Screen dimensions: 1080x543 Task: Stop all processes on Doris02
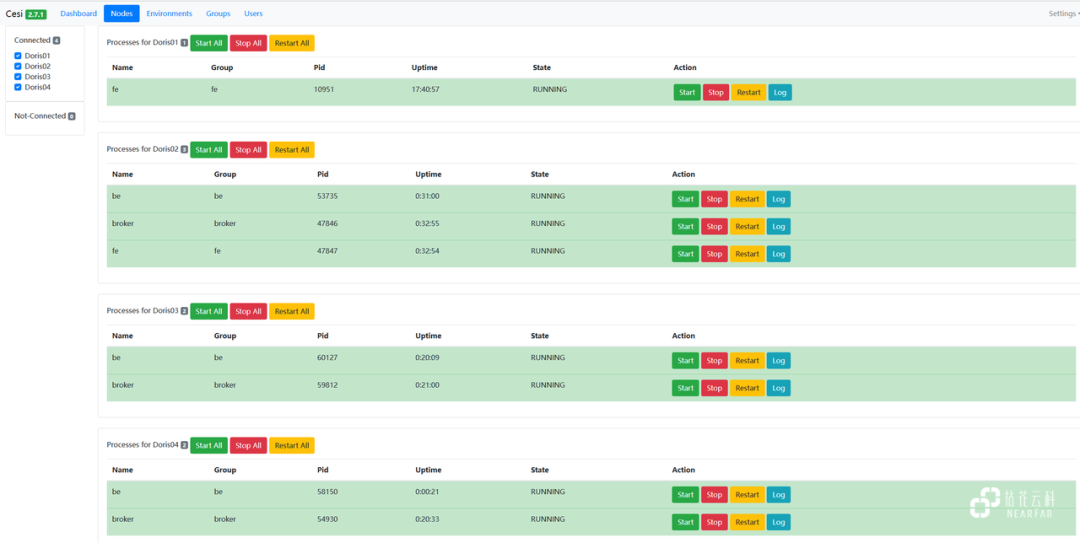[249, 150]
